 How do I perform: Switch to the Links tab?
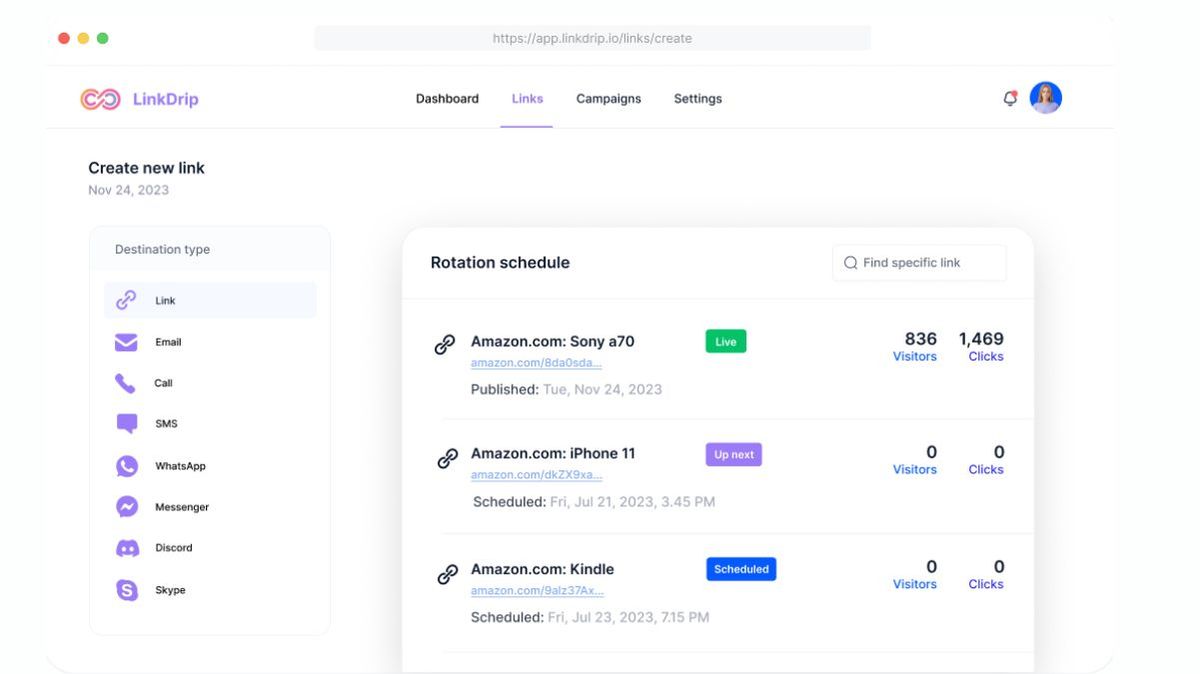[x=527, y=99]
